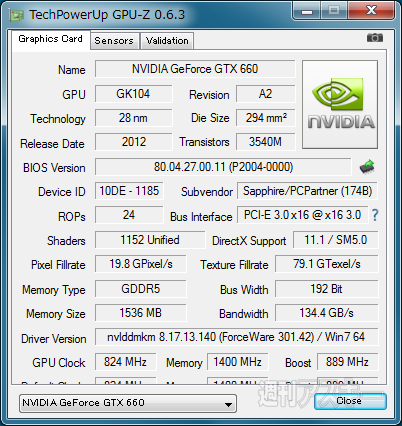Select the BIOS Version '80.04.27.00.11 (P2004-0000)'
This screenshot has height=426, width=402.
coord(223,167)
